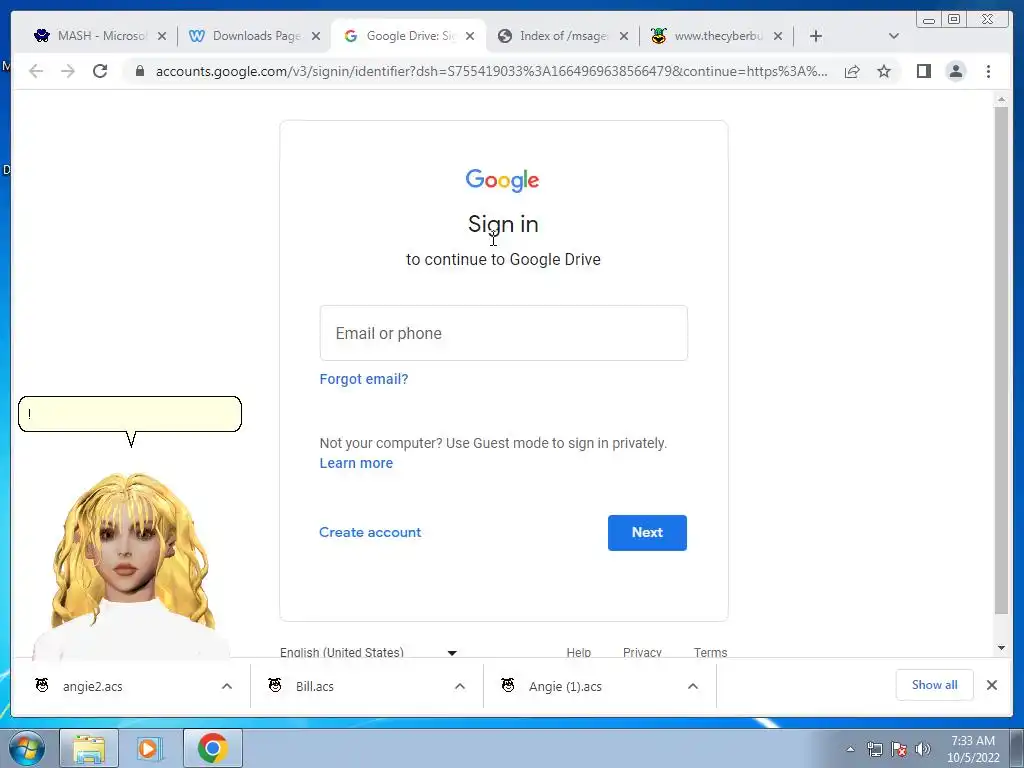Click the agent's yellow speech balloon

point(130,414)
